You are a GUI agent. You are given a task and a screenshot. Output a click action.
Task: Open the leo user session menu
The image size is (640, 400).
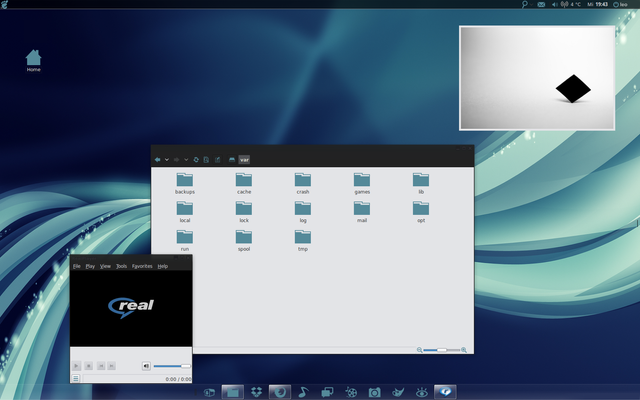click(x=620, y=4)
